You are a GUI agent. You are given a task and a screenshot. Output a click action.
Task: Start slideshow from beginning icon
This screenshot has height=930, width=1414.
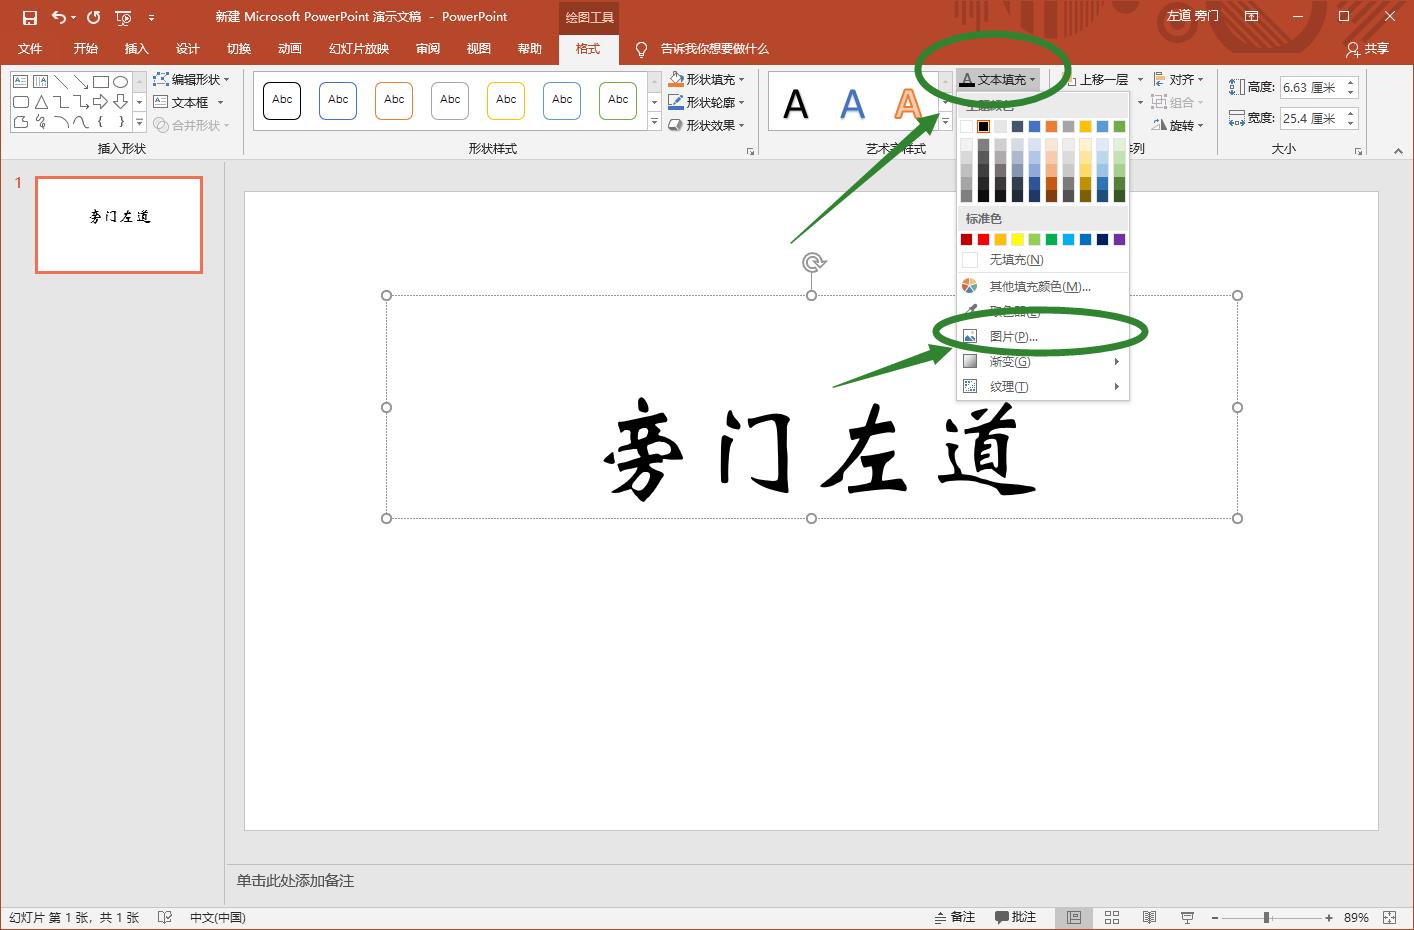[123, 17]
